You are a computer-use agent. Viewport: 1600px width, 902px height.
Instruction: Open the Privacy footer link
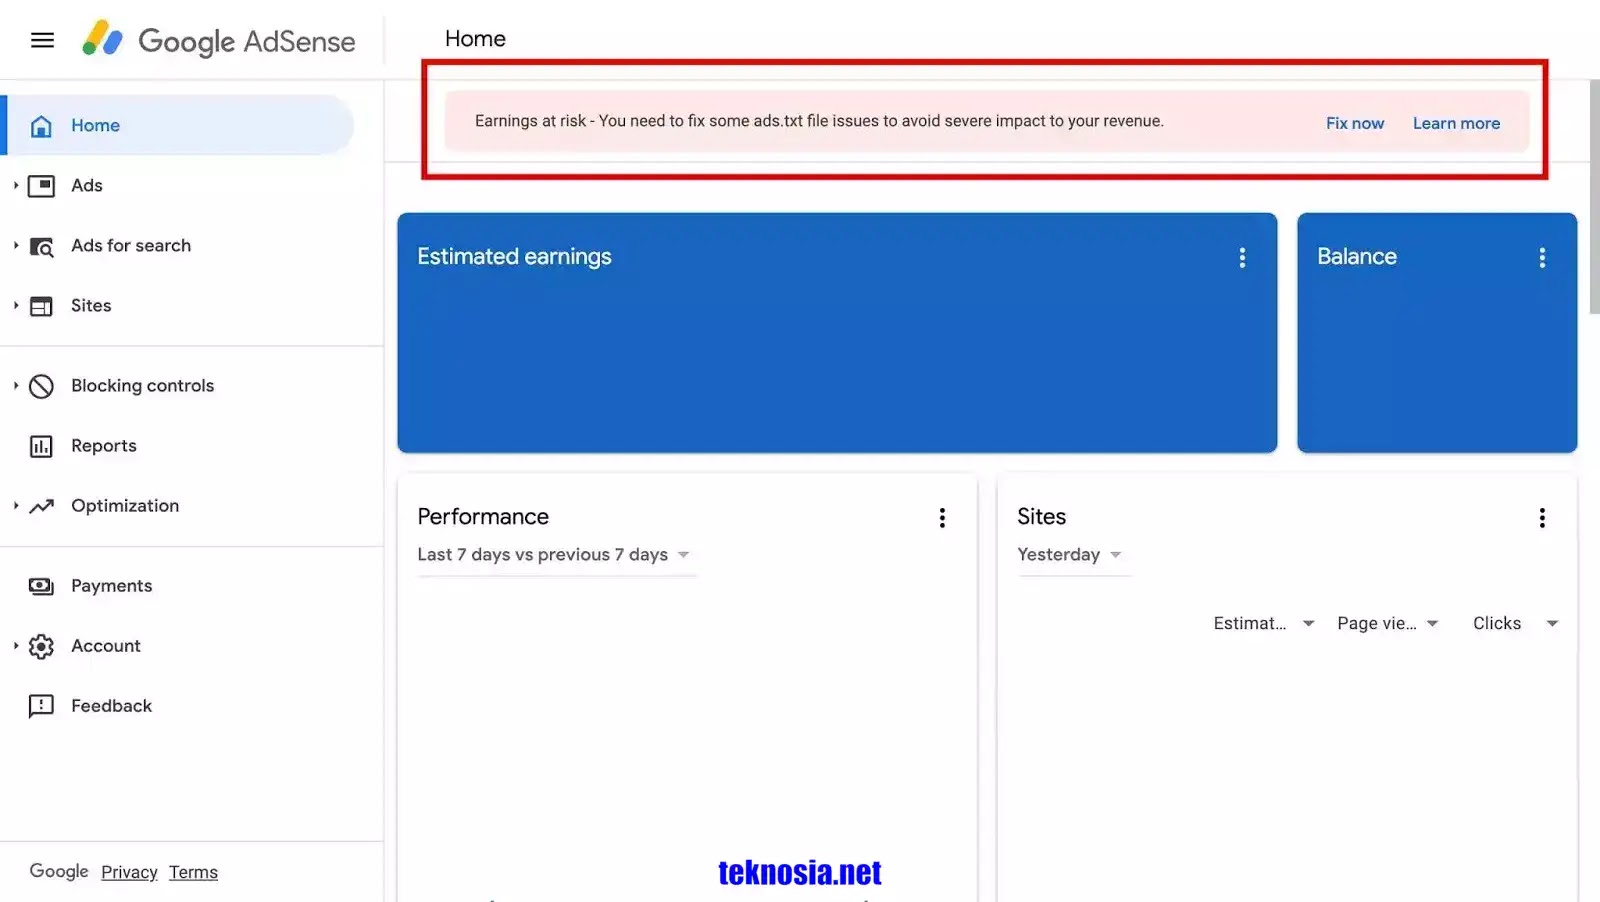(129, 872)
